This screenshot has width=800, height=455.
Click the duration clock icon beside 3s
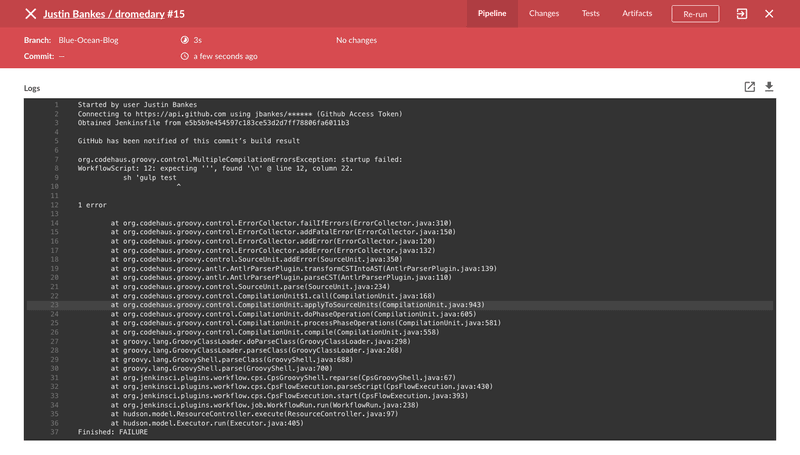coord(185,40)
